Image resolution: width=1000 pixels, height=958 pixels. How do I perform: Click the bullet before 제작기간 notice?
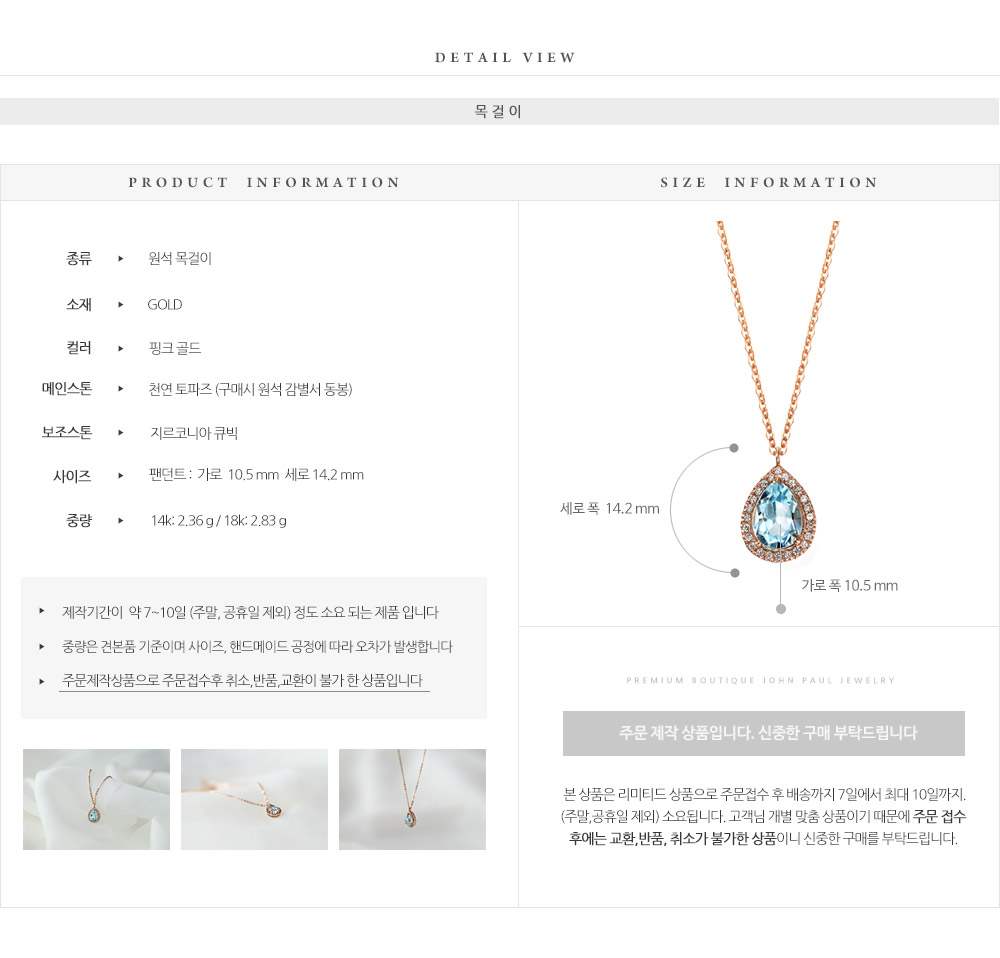41,611
